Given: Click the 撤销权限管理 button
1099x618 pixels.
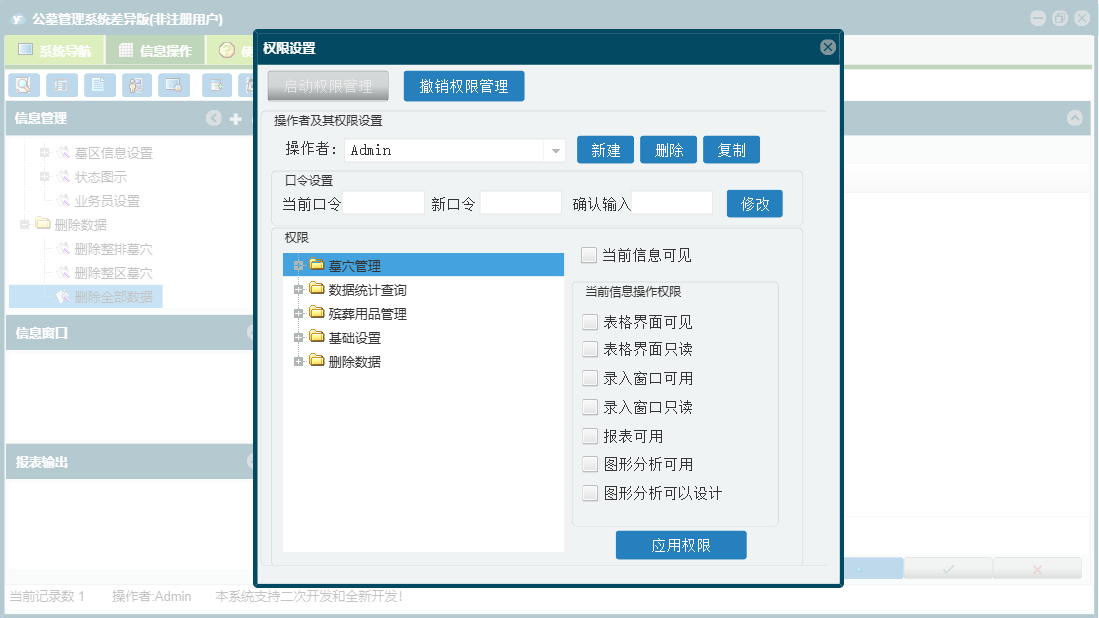Looking at the screenshot, I should pyautogui.click(x=464, y=86).
